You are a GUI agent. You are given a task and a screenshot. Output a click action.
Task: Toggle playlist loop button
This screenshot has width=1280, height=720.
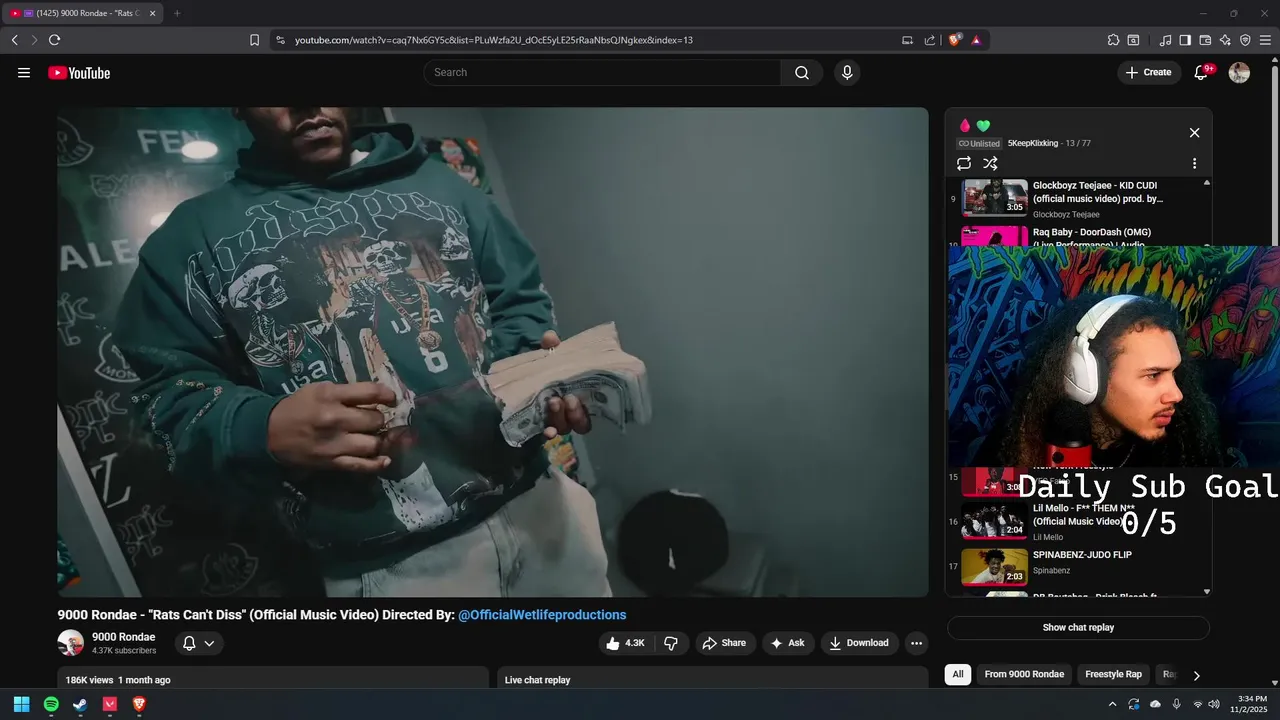[x=964, y=163]
